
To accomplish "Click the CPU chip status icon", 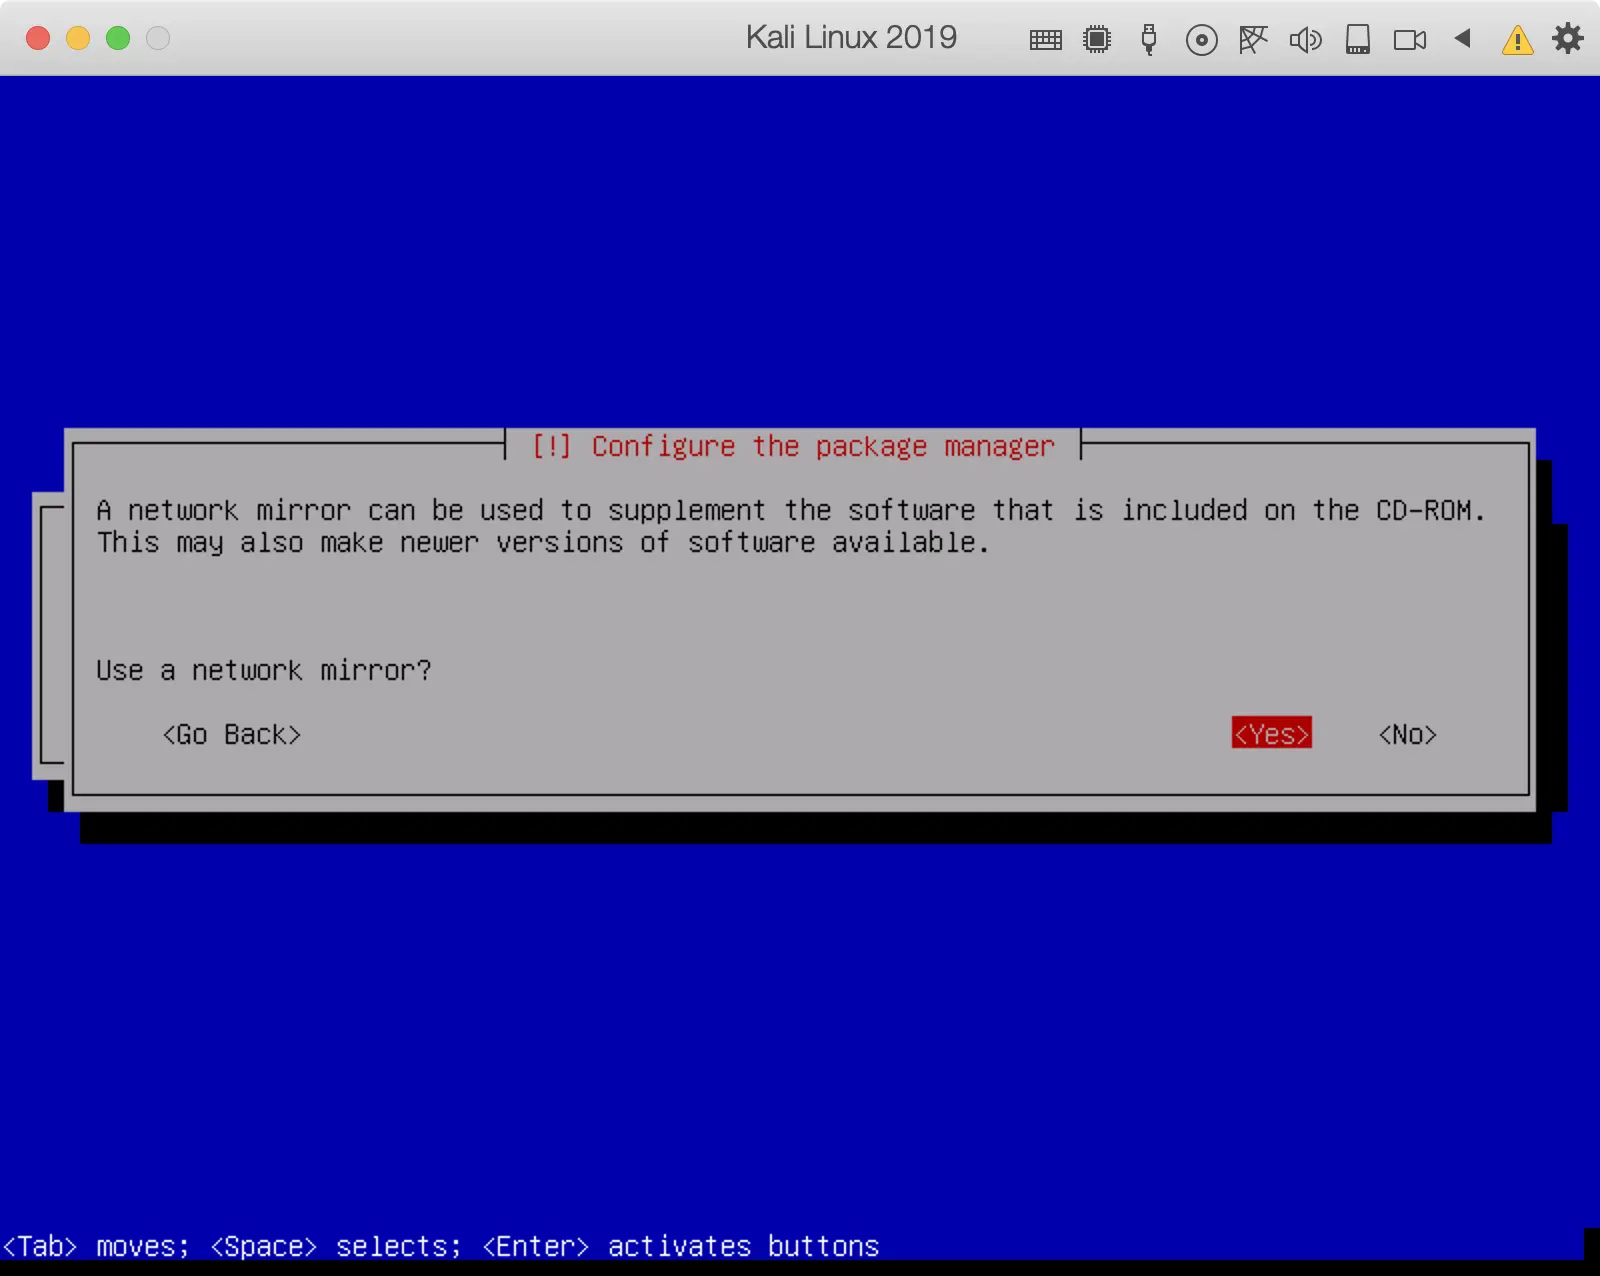I will point(1097,39).
